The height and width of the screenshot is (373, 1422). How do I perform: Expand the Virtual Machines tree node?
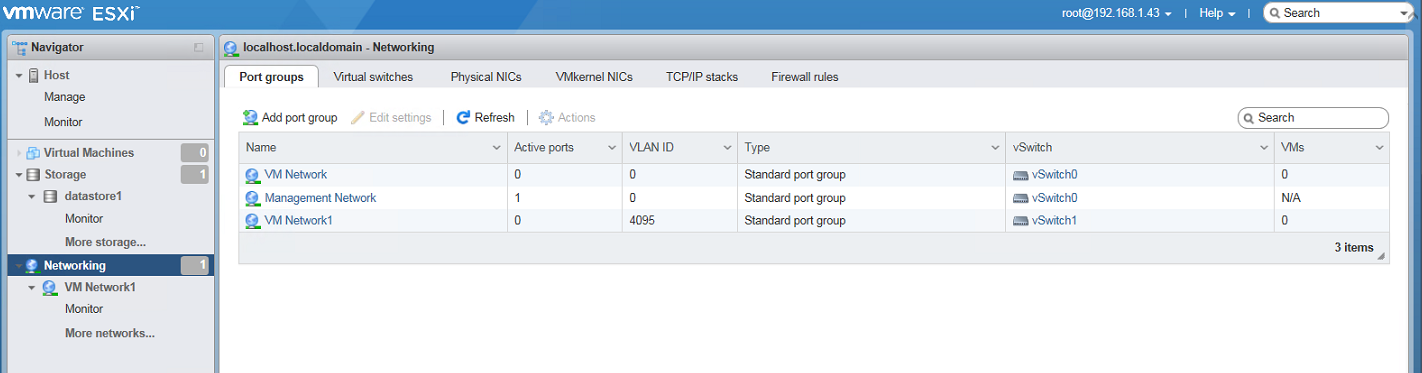tap(19, 153)
